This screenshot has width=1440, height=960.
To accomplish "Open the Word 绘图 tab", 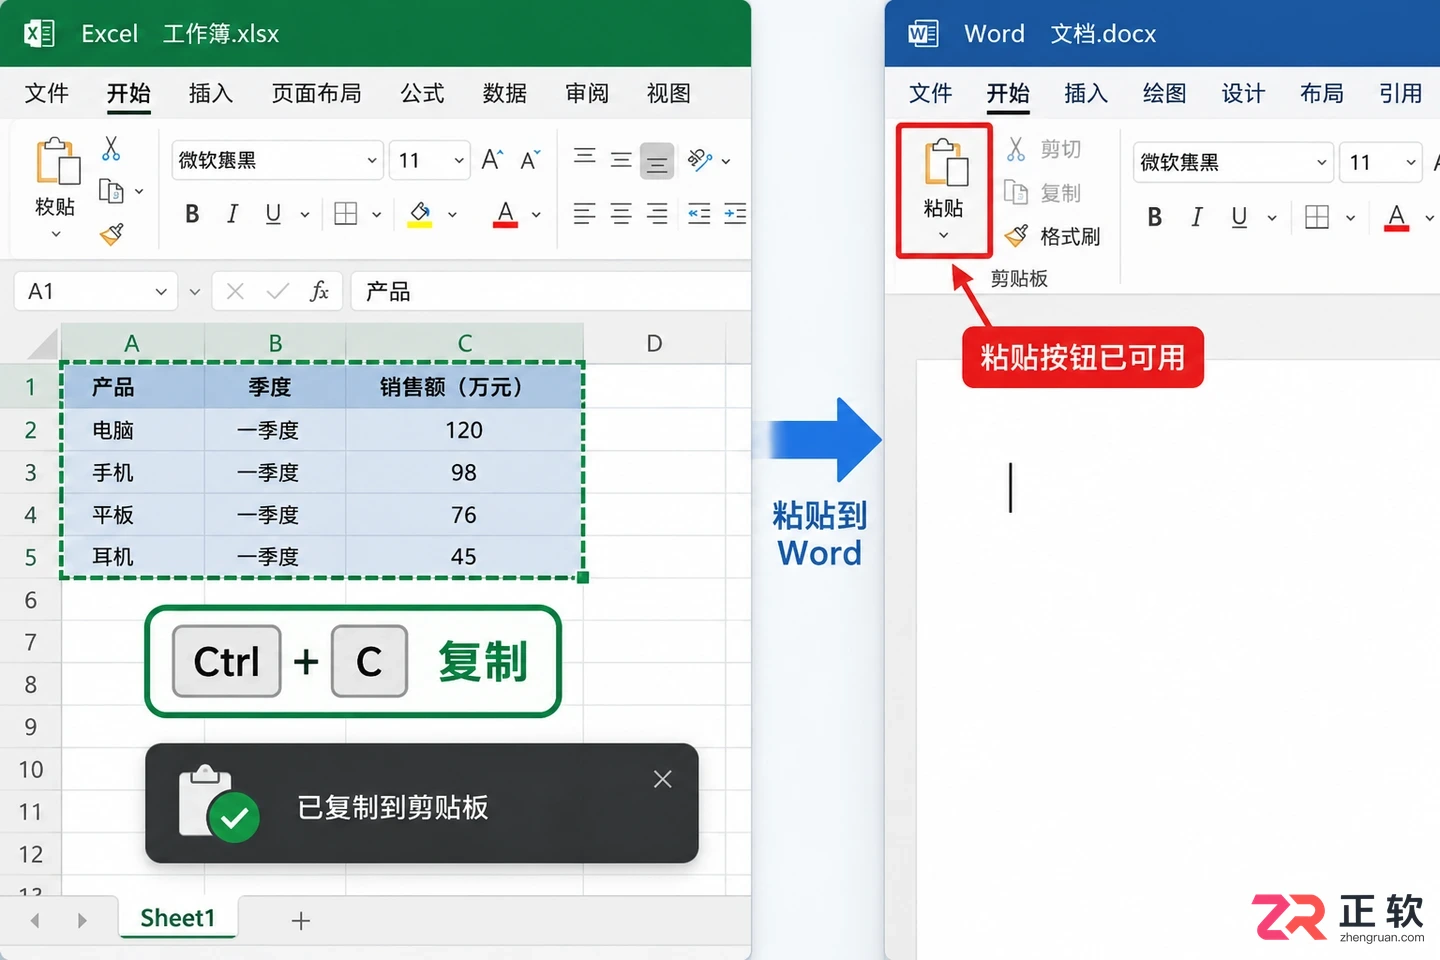I will point(1164,93).
